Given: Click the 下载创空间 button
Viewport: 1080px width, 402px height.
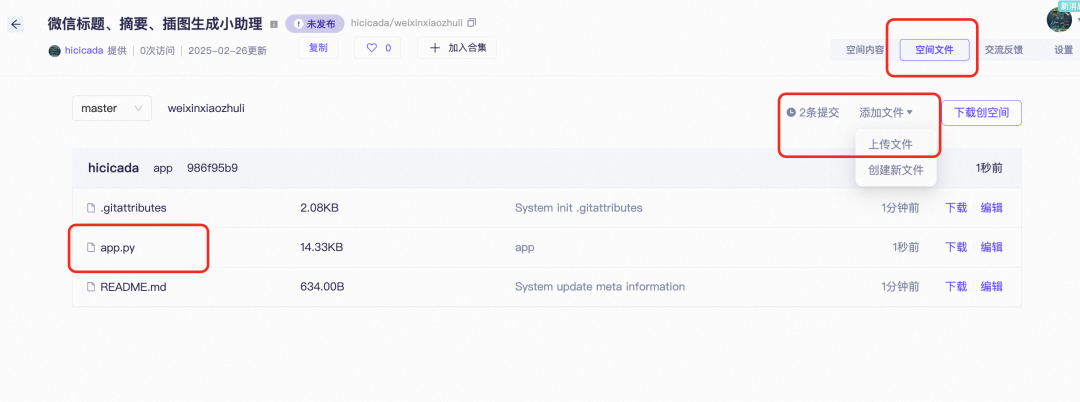Looking at the screenshot, I should (981, 113).
